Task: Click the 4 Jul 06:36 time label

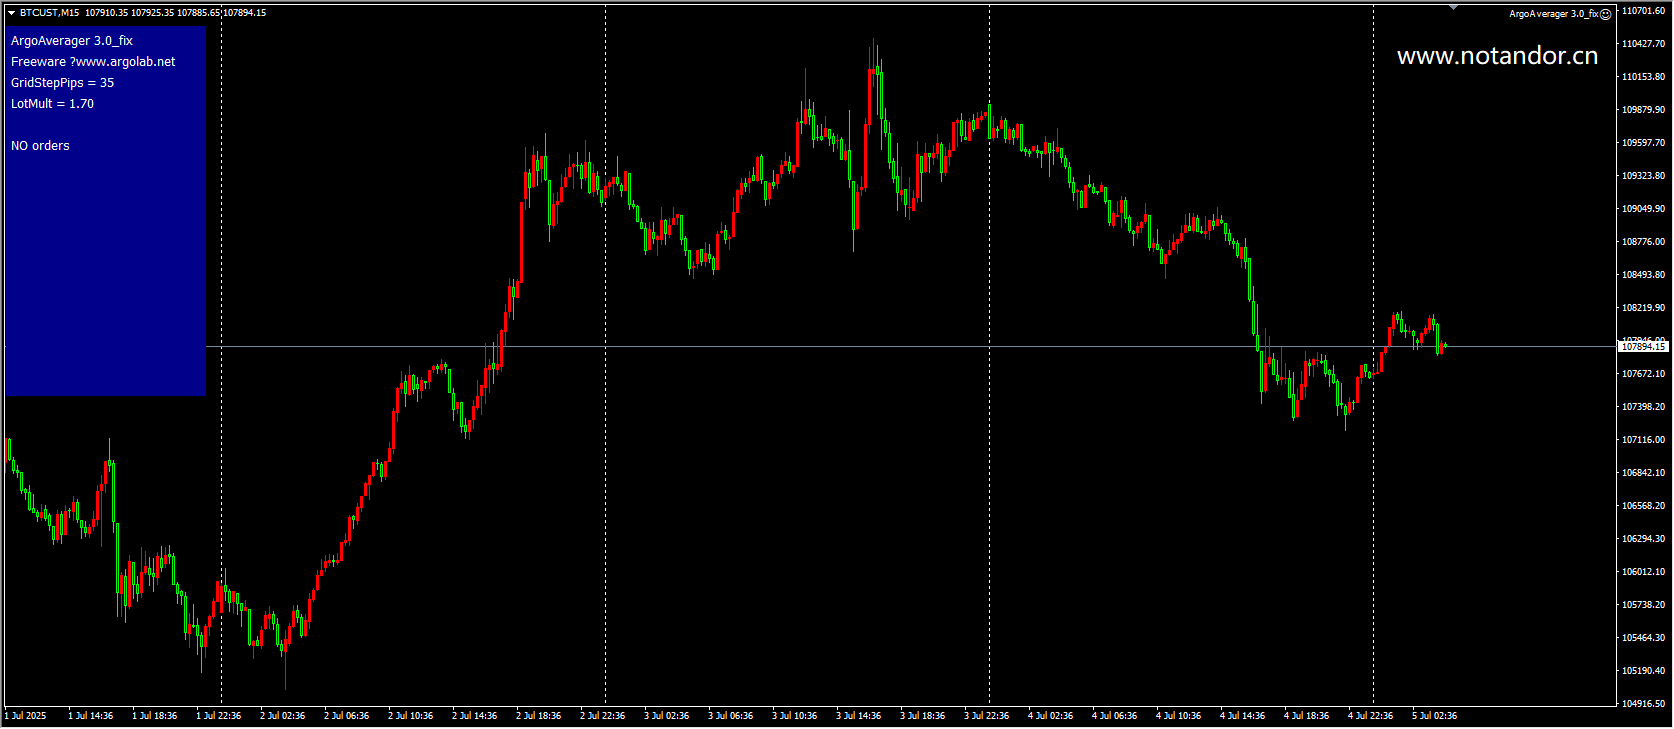Action: [1114, 716]
